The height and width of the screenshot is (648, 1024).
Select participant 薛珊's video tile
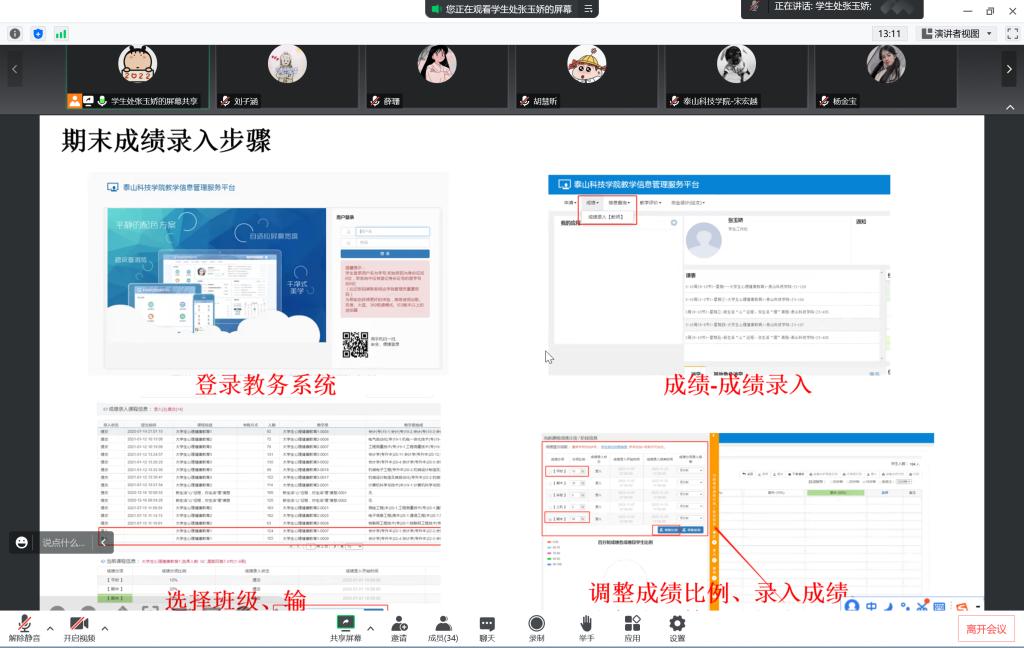click(x=437, y=76)
